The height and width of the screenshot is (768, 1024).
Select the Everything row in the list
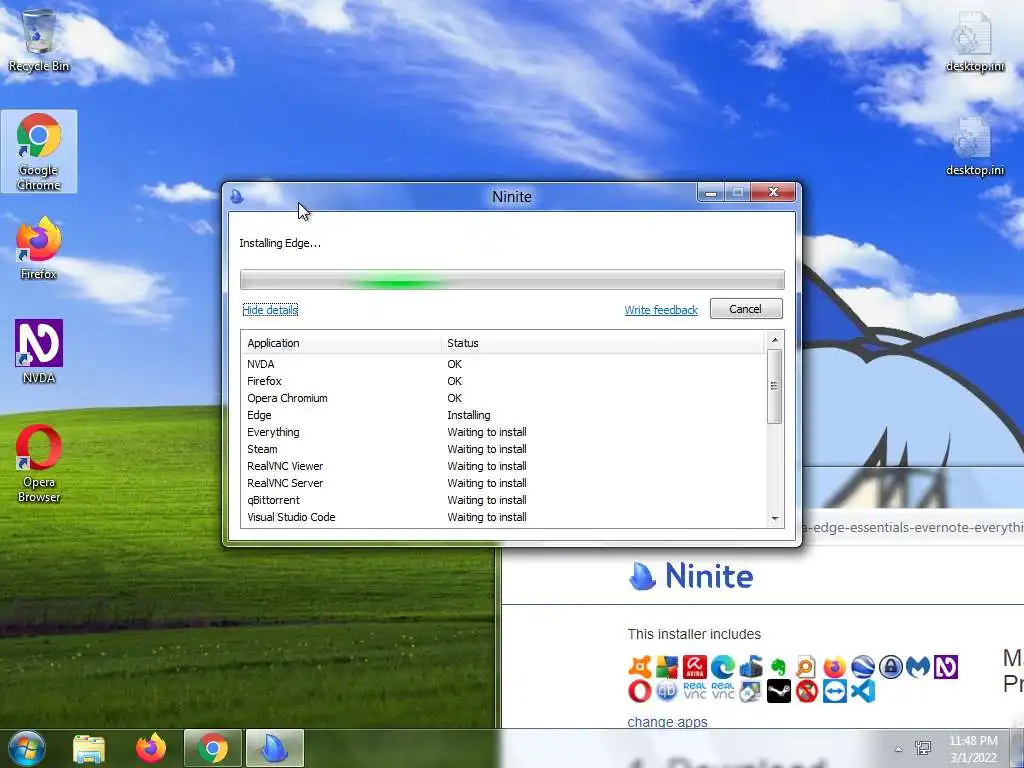503,432
